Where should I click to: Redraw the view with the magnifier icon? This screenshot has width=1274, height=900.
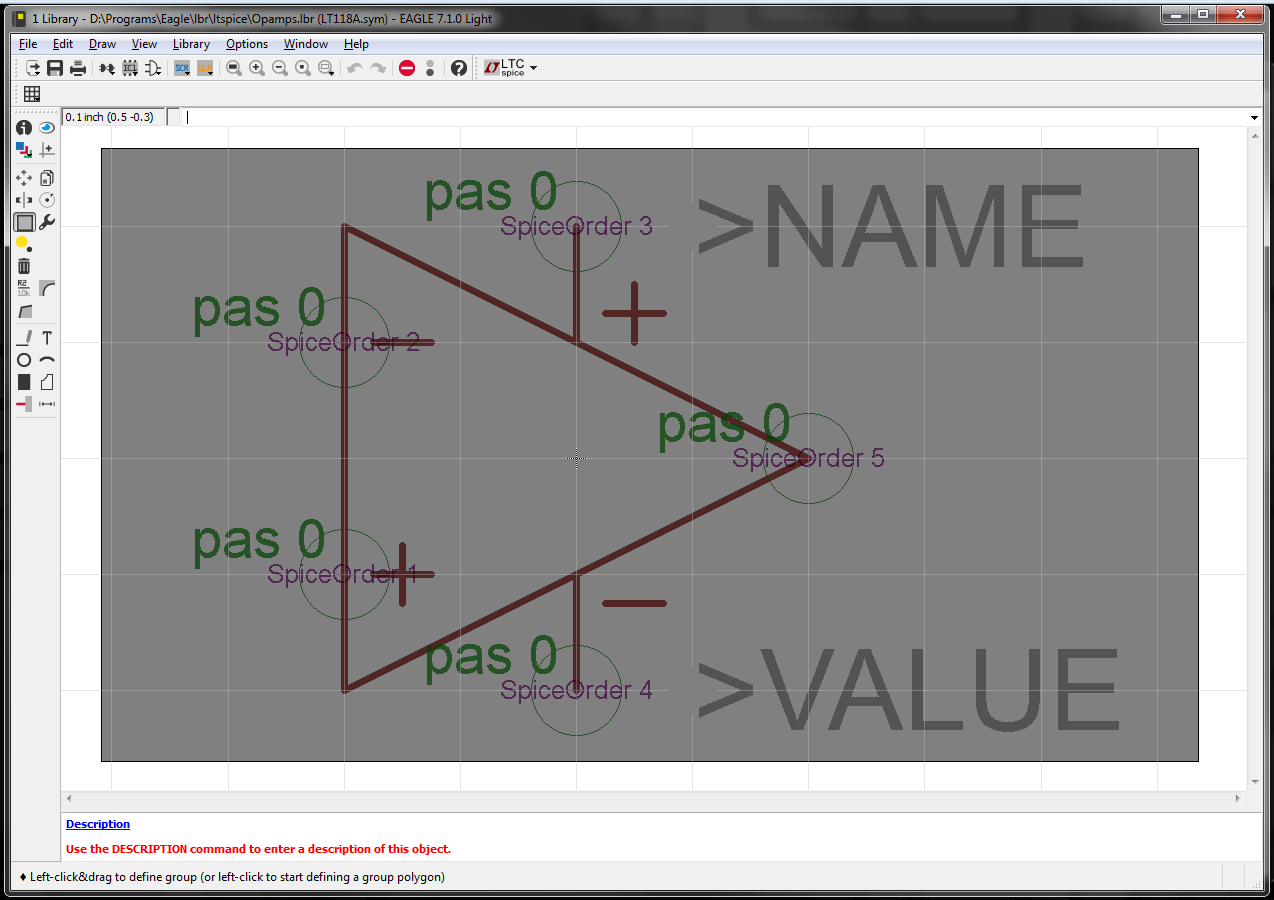tap(303, 68)
